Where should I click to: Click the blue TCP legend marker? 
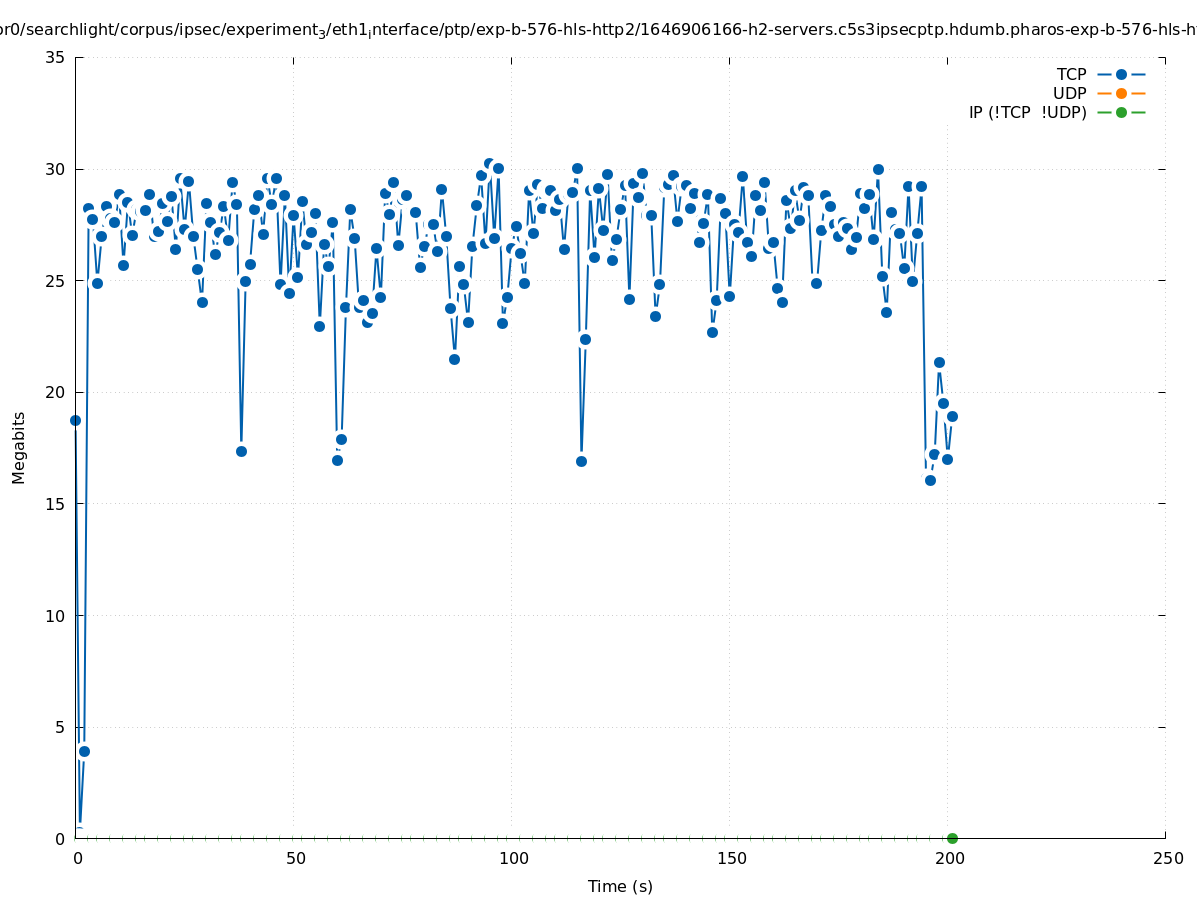coord(1121,74)
